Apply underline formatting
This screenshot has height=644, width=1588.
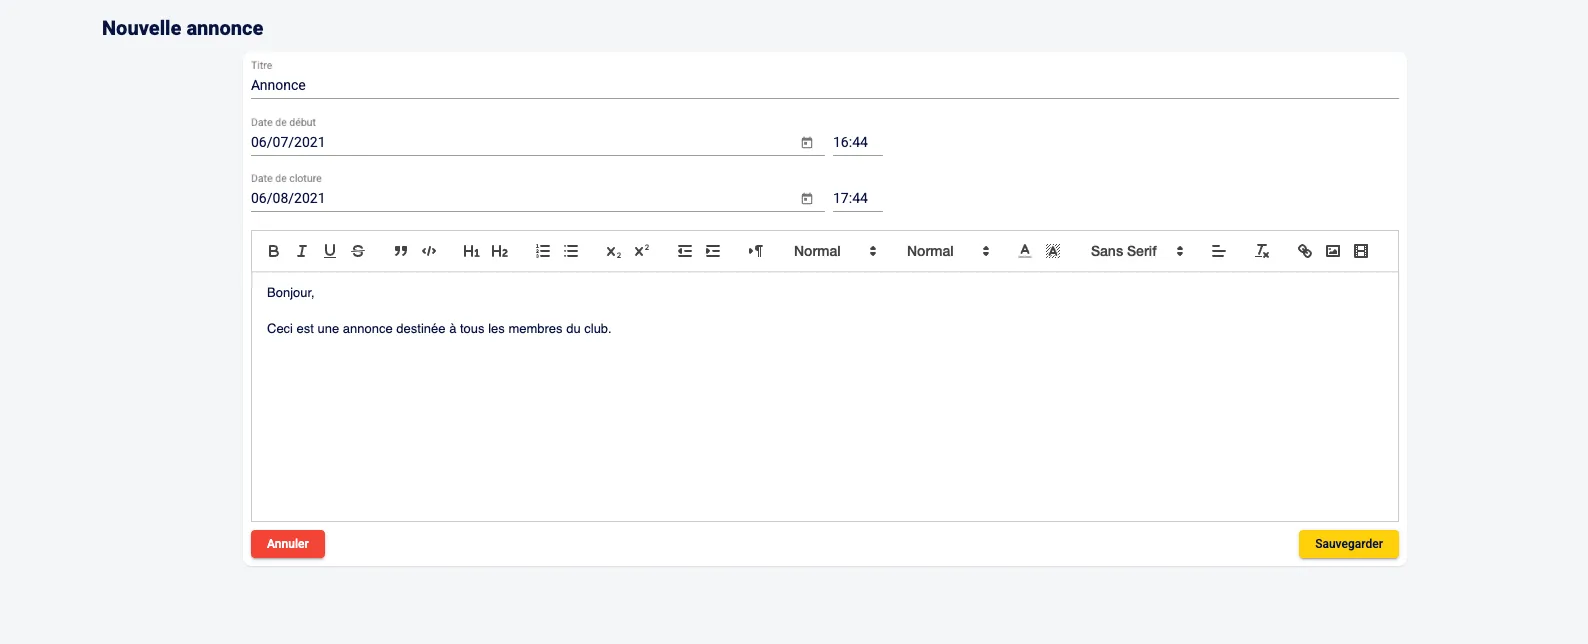pyautogui.click(x=329, y=252)
